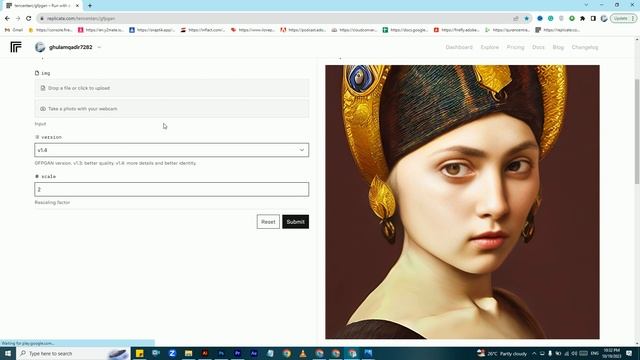Image resolution: width=640 pixels, height=360 pixels.
Task: Click the volume speaker tray icon
Action: [x=574, y=353]
